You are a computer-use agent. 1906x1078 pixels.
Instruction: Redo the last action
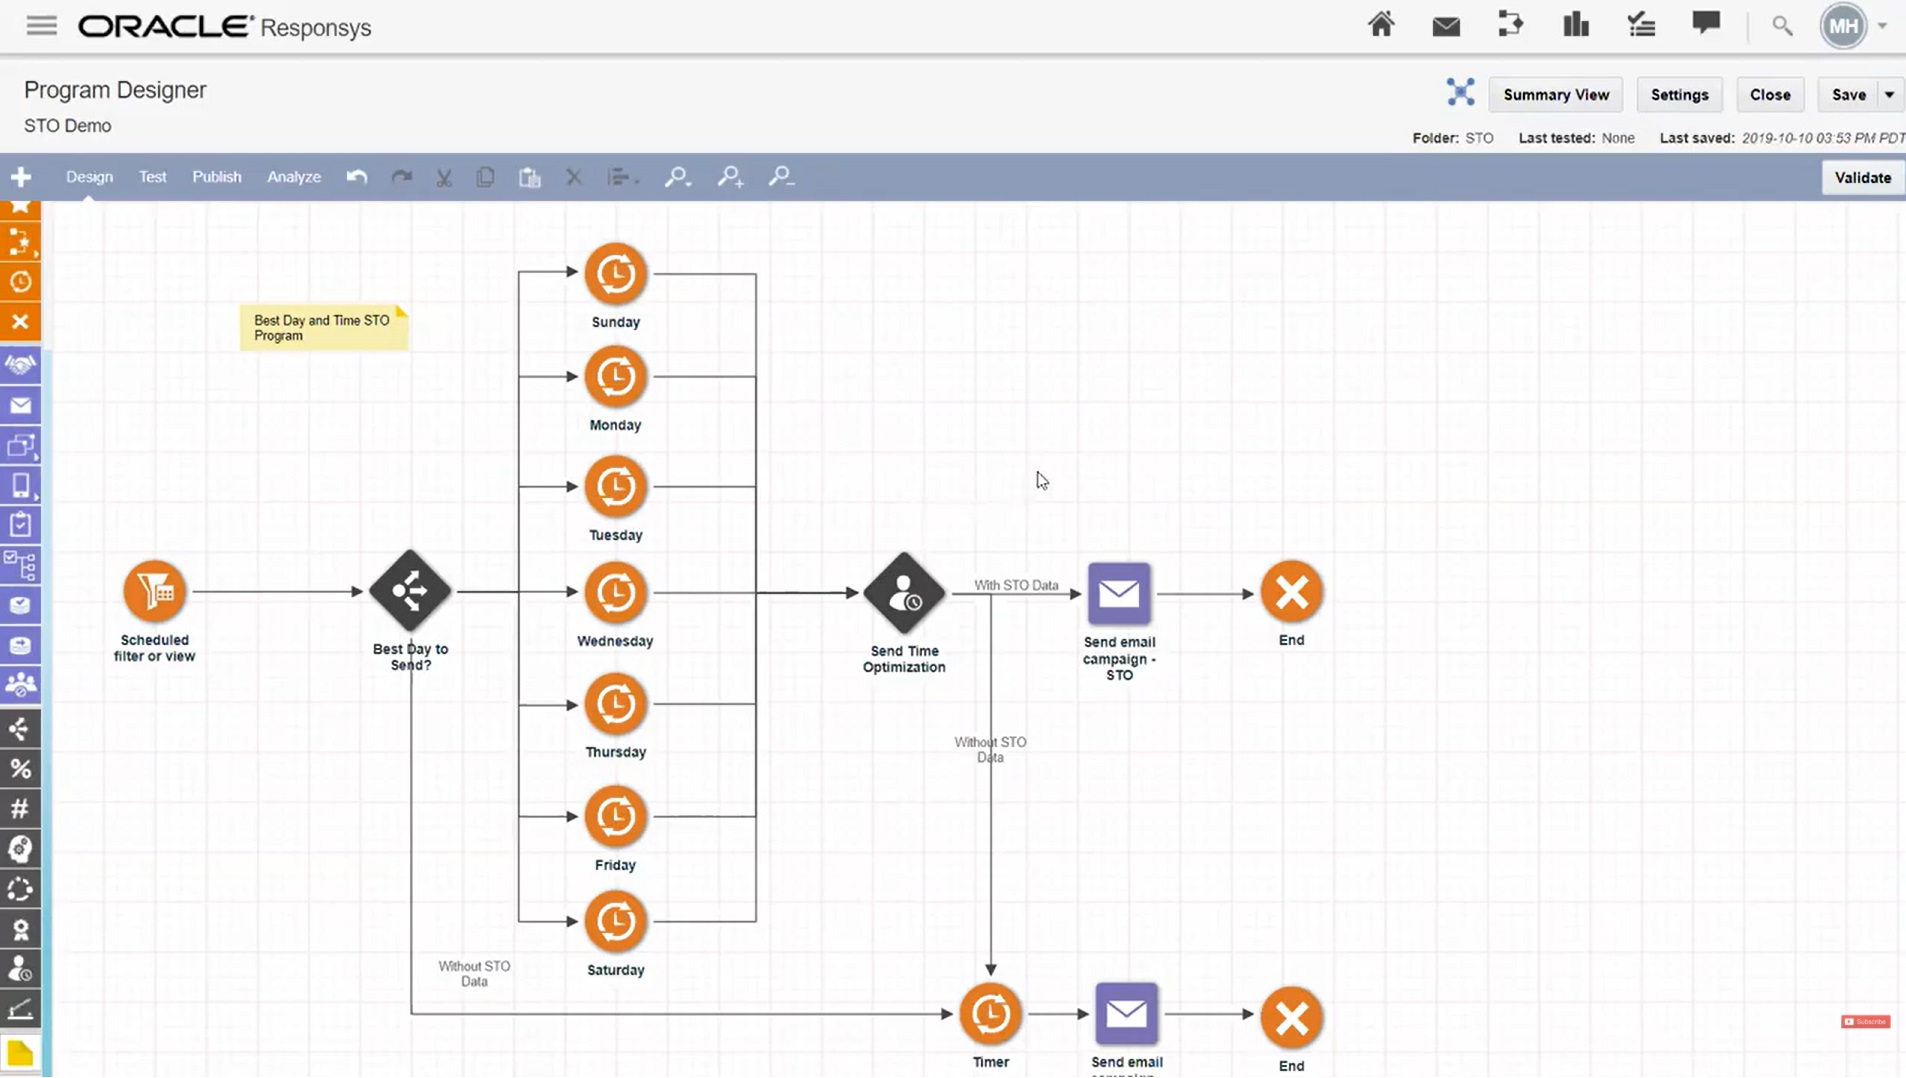[401, 177]
